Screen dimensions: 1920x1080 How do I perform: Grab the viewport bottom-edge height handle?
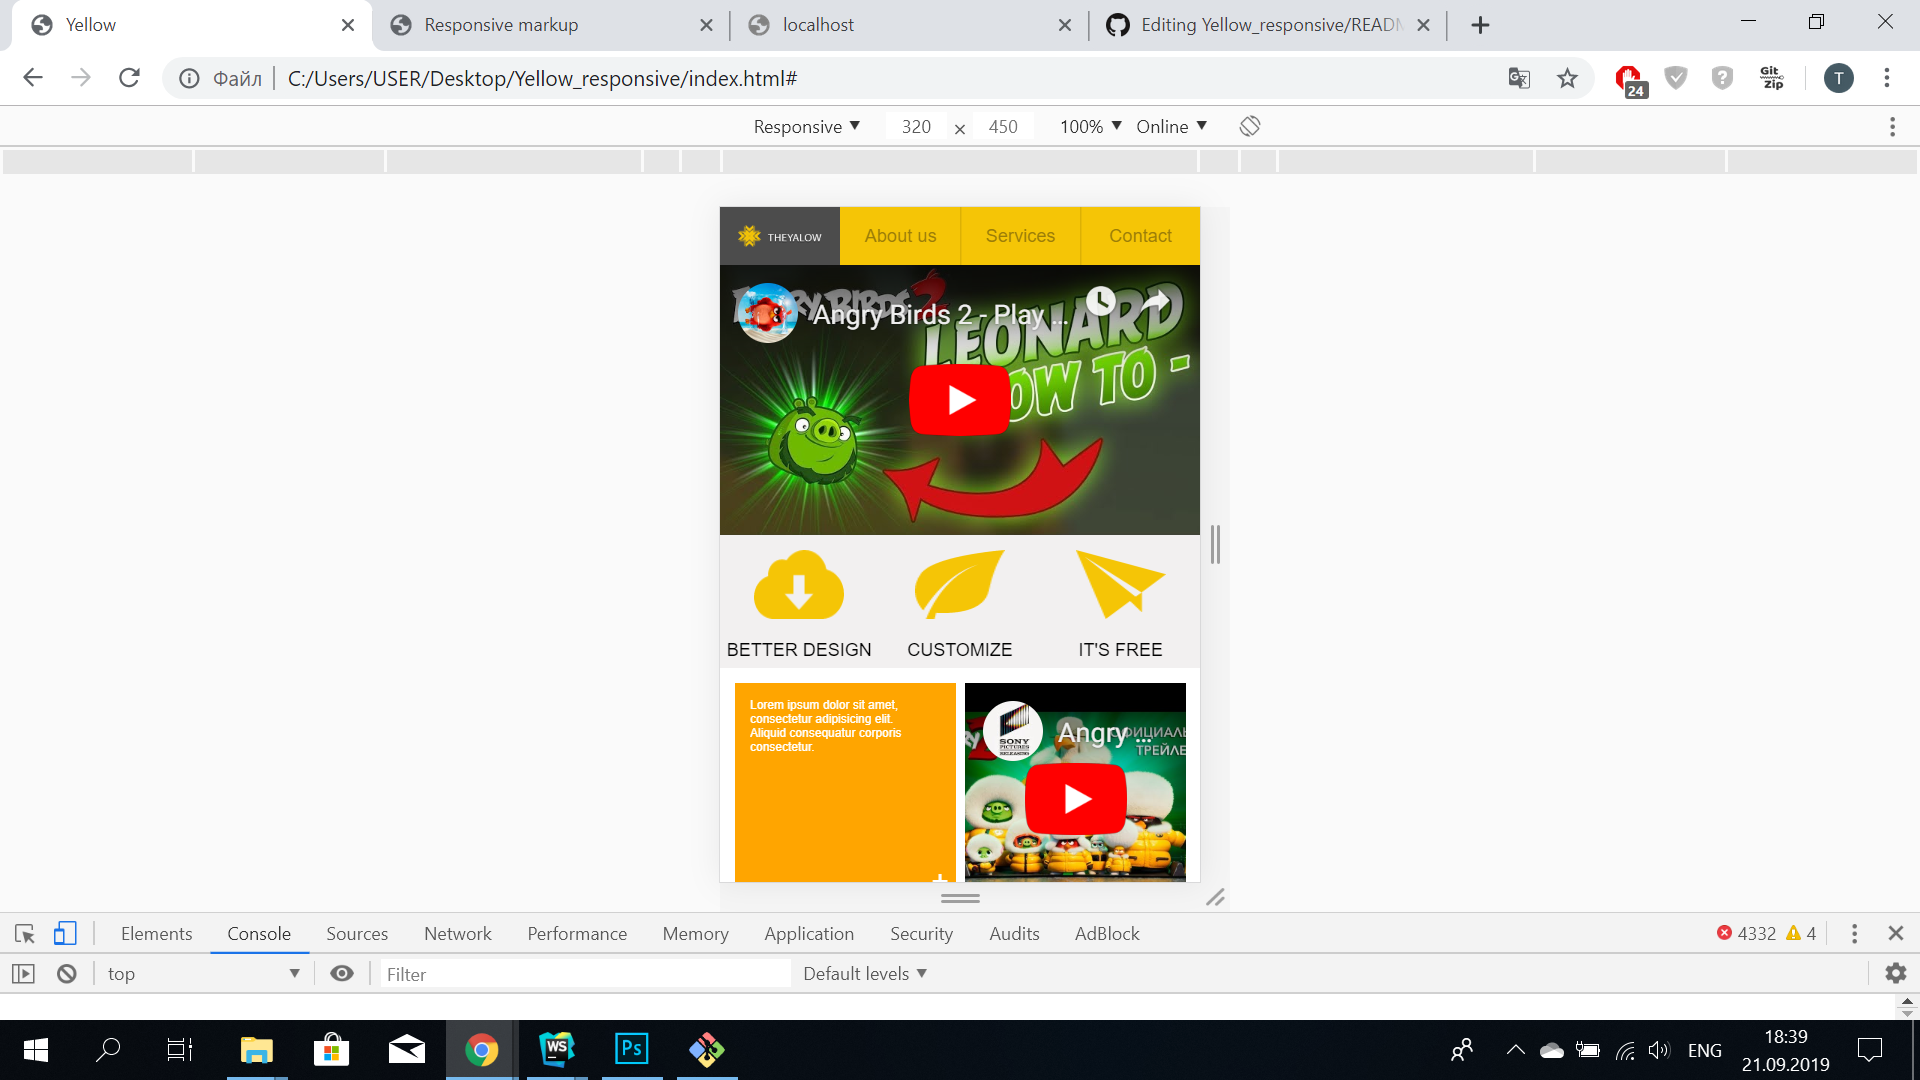point(960,898)
